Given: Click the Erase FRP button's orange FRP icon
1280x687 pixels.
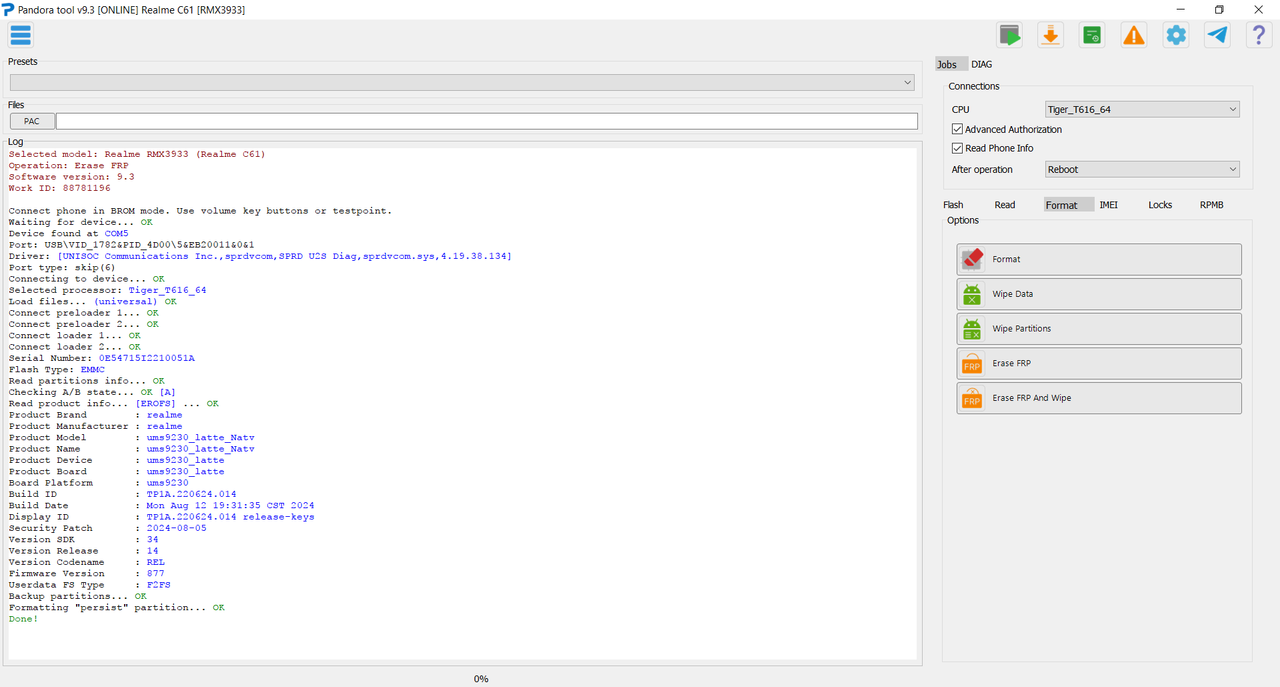Looking at the screenshot, I should coord(972,363).
